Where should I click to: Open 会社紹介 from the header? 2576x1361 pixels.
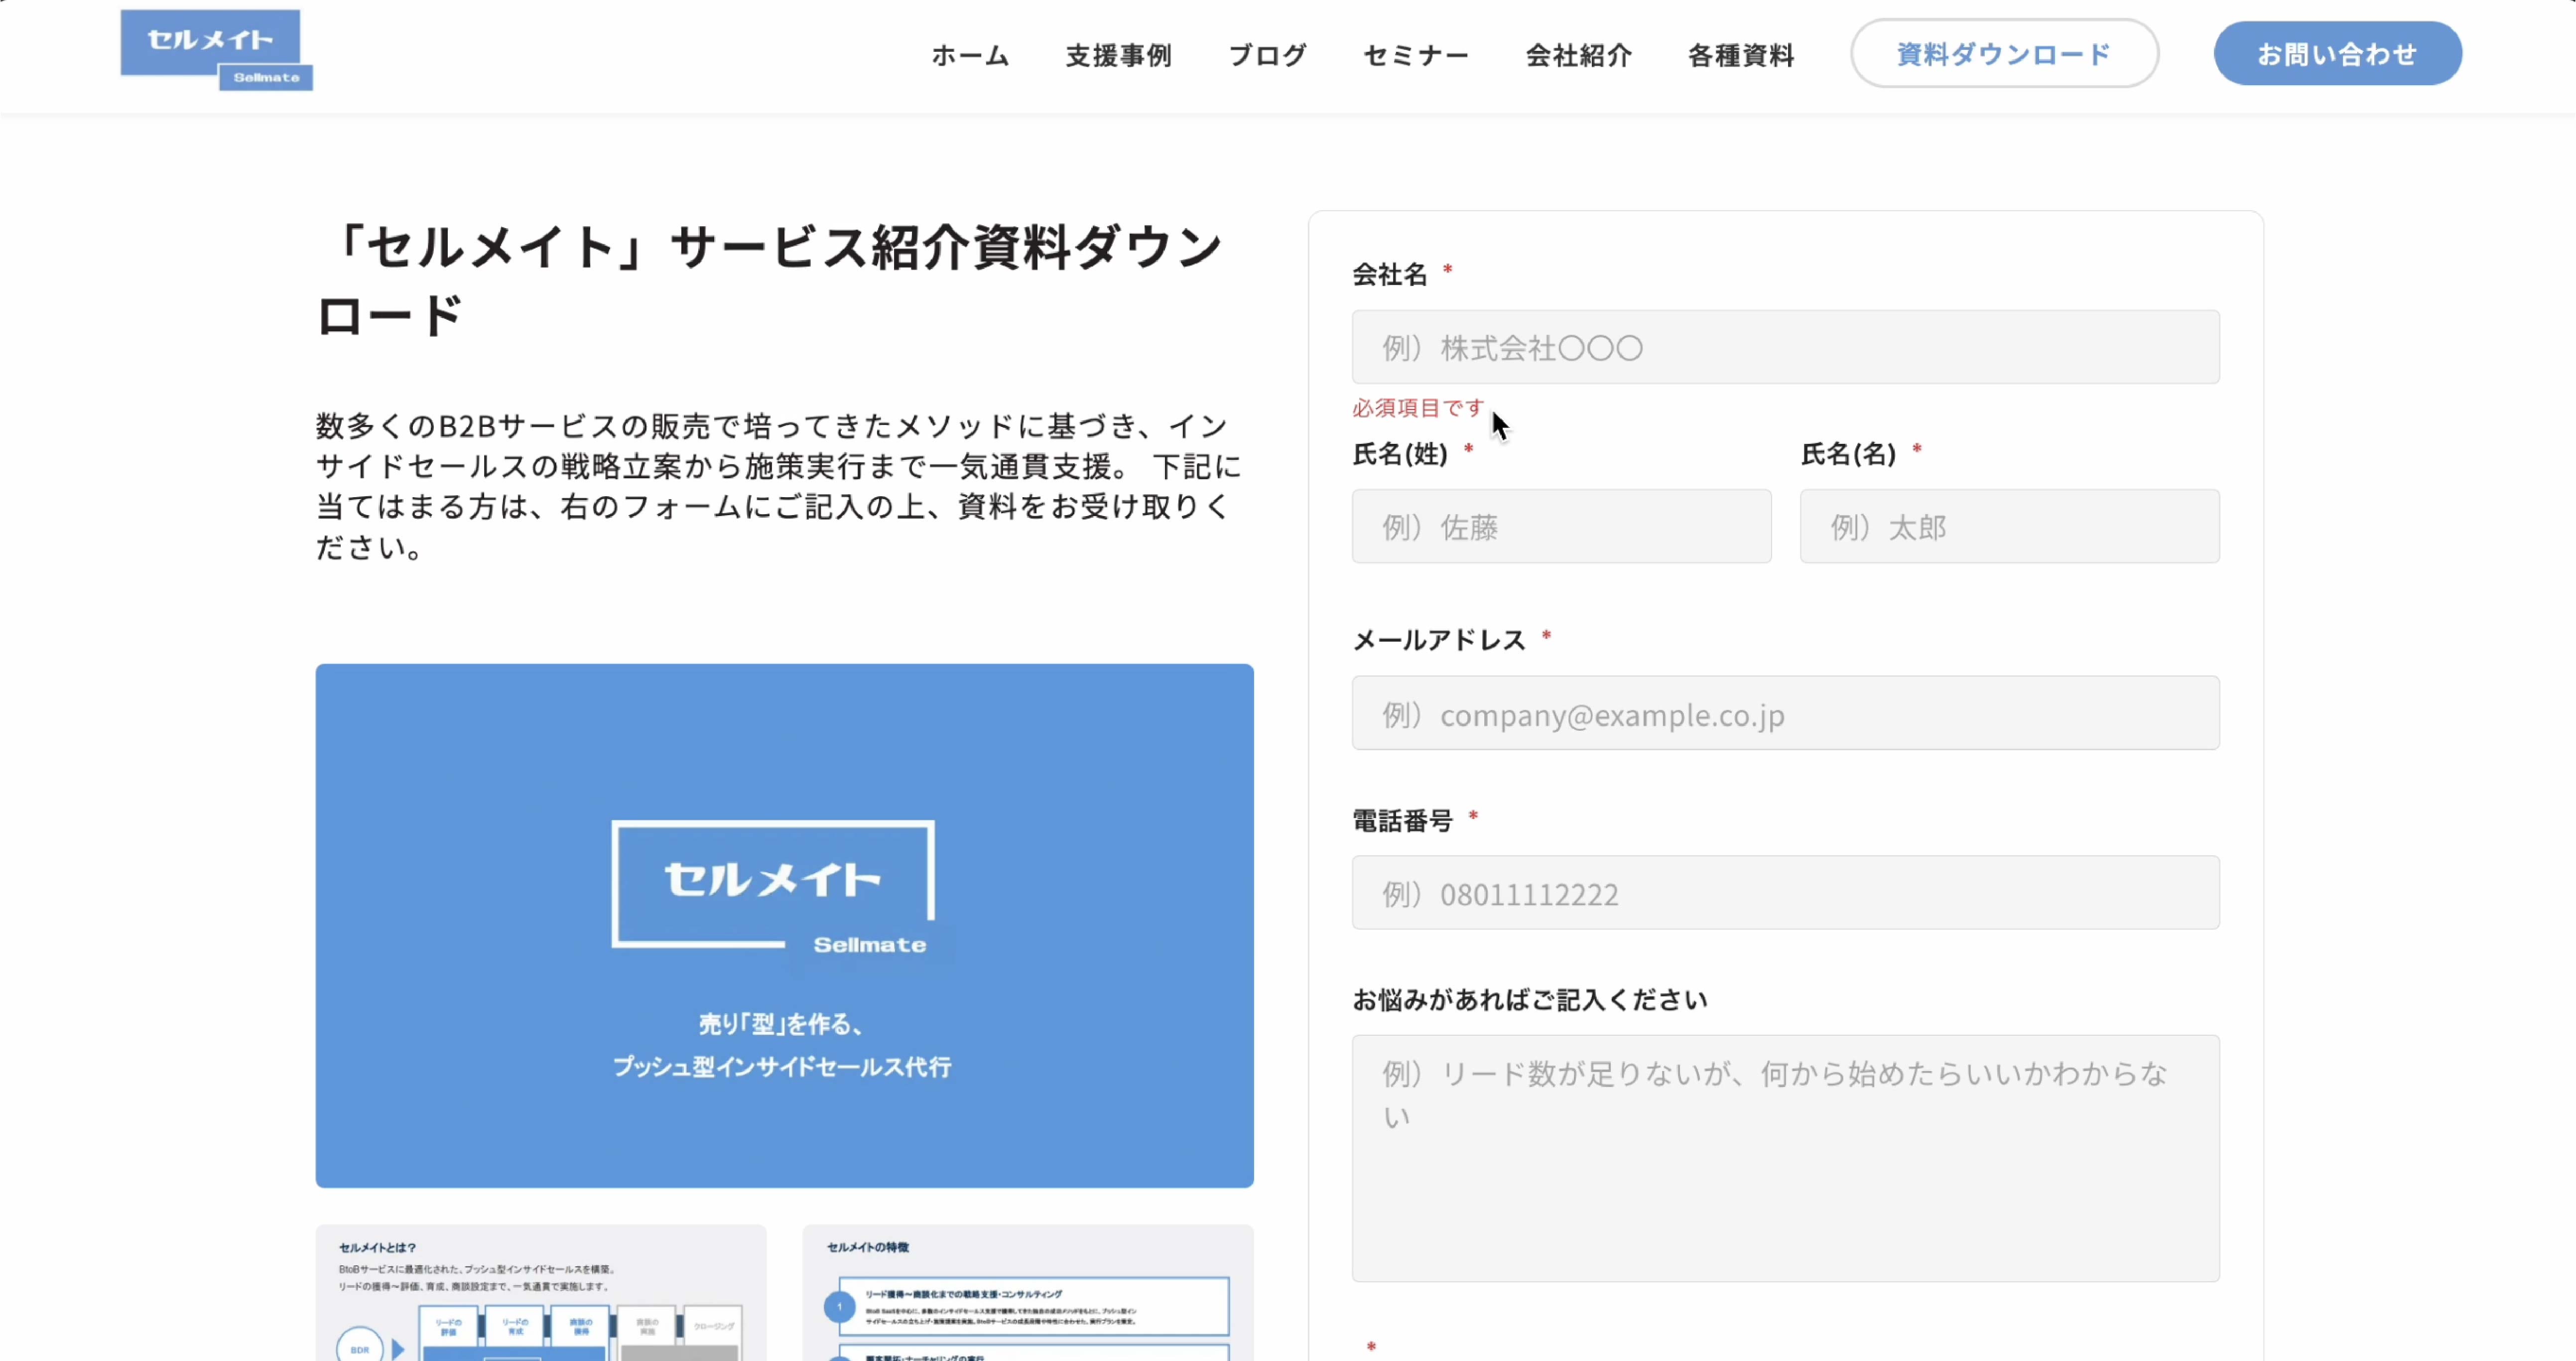tap(1578, 55)
